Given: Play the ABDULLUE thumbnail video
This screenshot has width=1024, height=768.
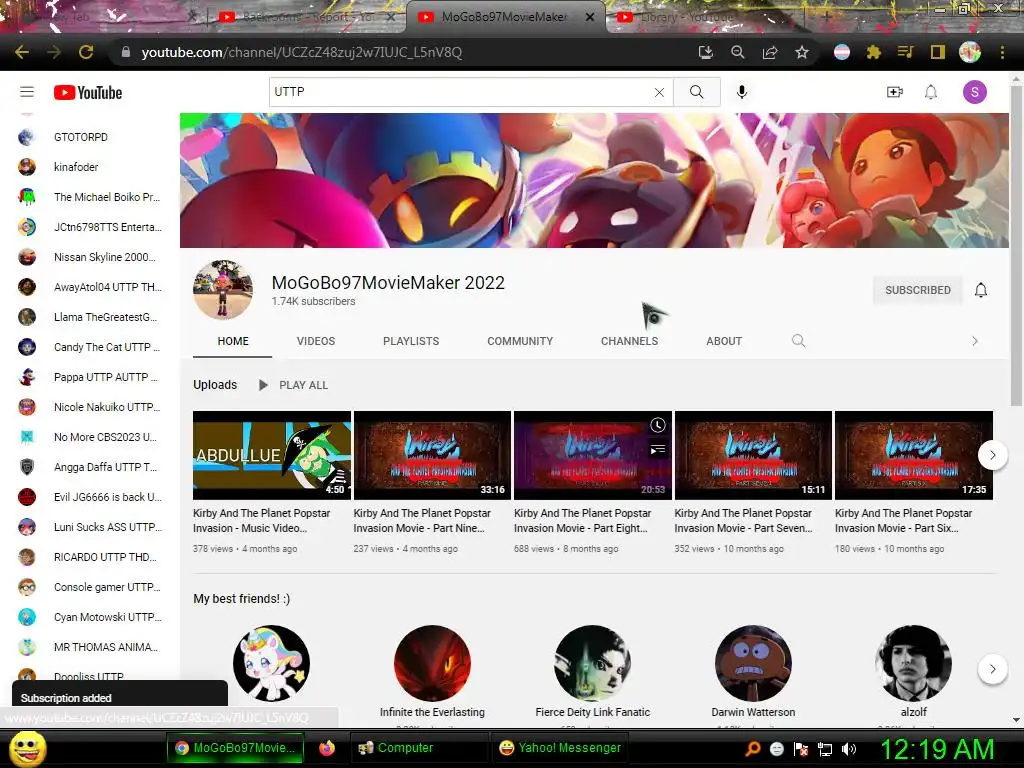Looking at the screenshot, I should point(272,455).
